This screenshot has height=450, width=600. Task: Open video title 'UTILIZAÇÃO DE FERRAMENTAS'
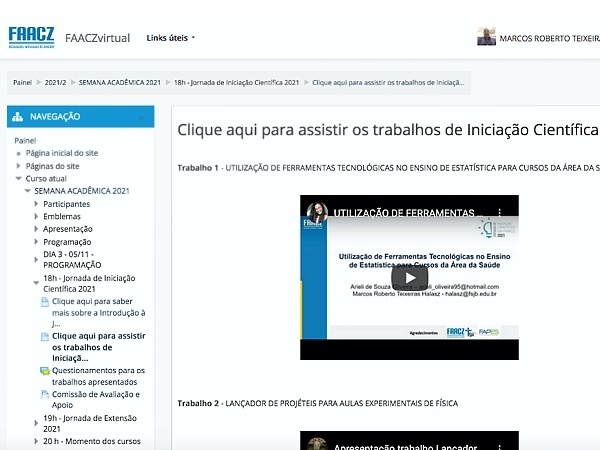pyautogui.click(x=408, y=213)
